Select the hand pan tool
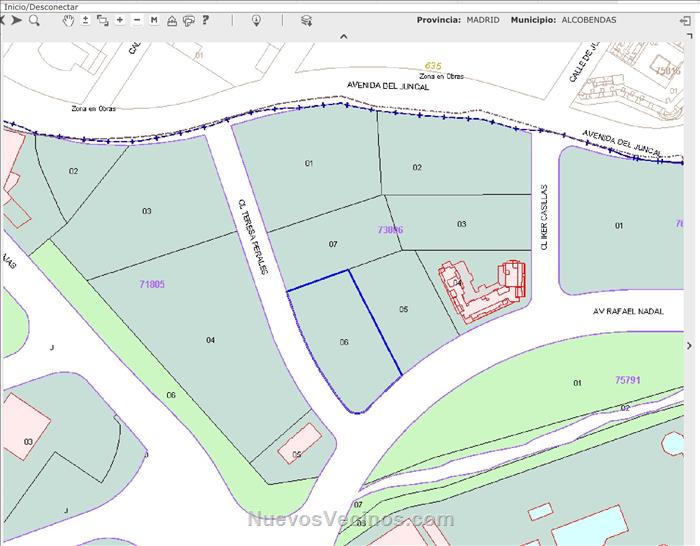 pyautogui.click(x=68, y=20)
